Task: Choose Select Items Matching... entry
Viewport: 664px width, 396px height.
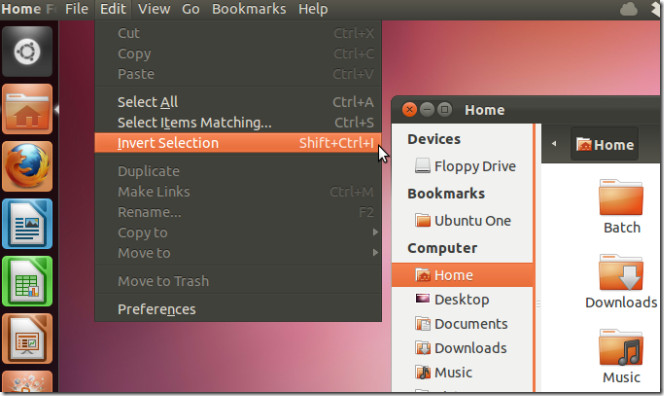Action: pyautogui.click(x=238, y=122)
